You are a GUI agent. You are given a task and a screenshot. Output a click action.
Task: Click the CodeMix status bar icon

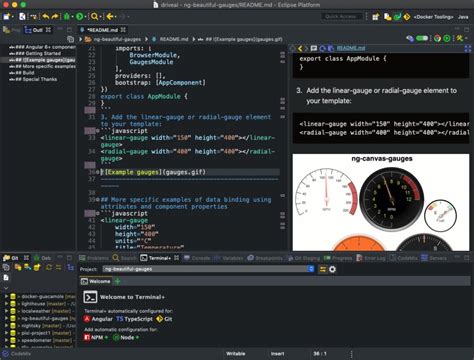tap(5, 354)
